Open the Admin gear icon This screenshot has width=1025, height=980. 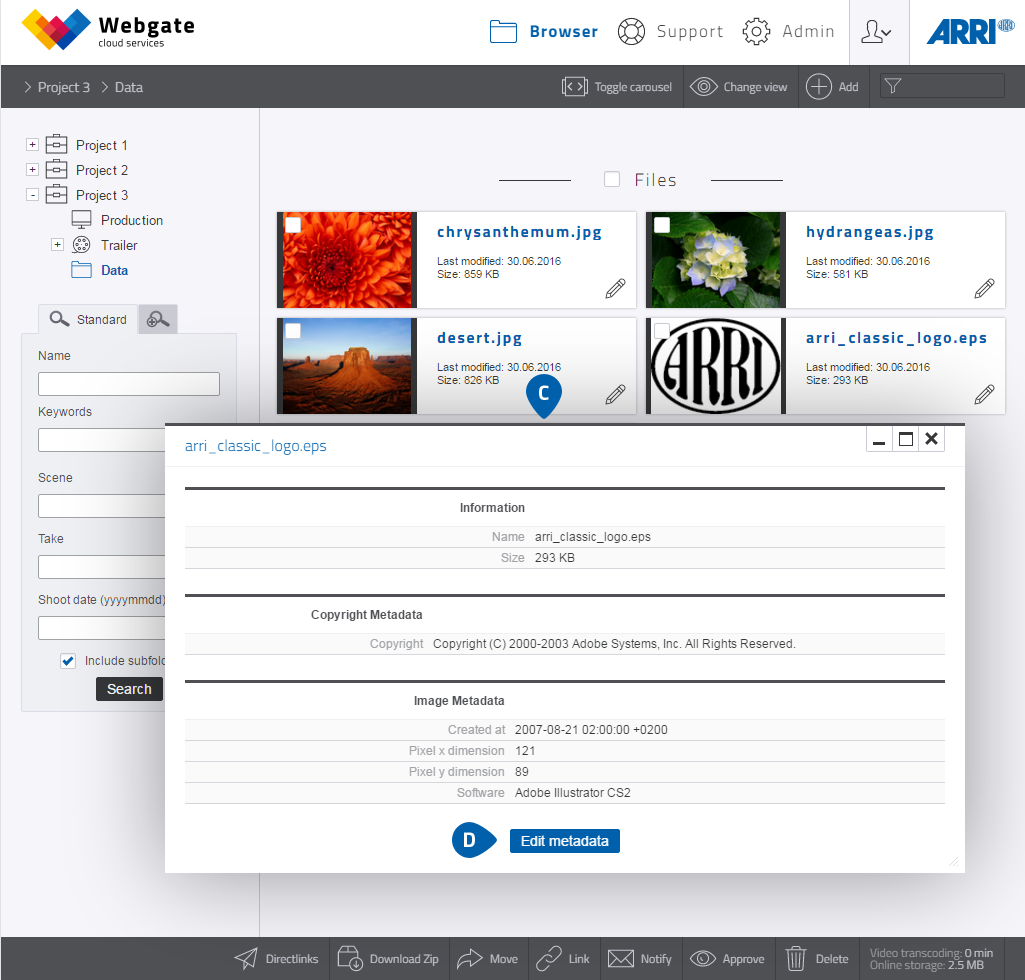pos(756,31)
